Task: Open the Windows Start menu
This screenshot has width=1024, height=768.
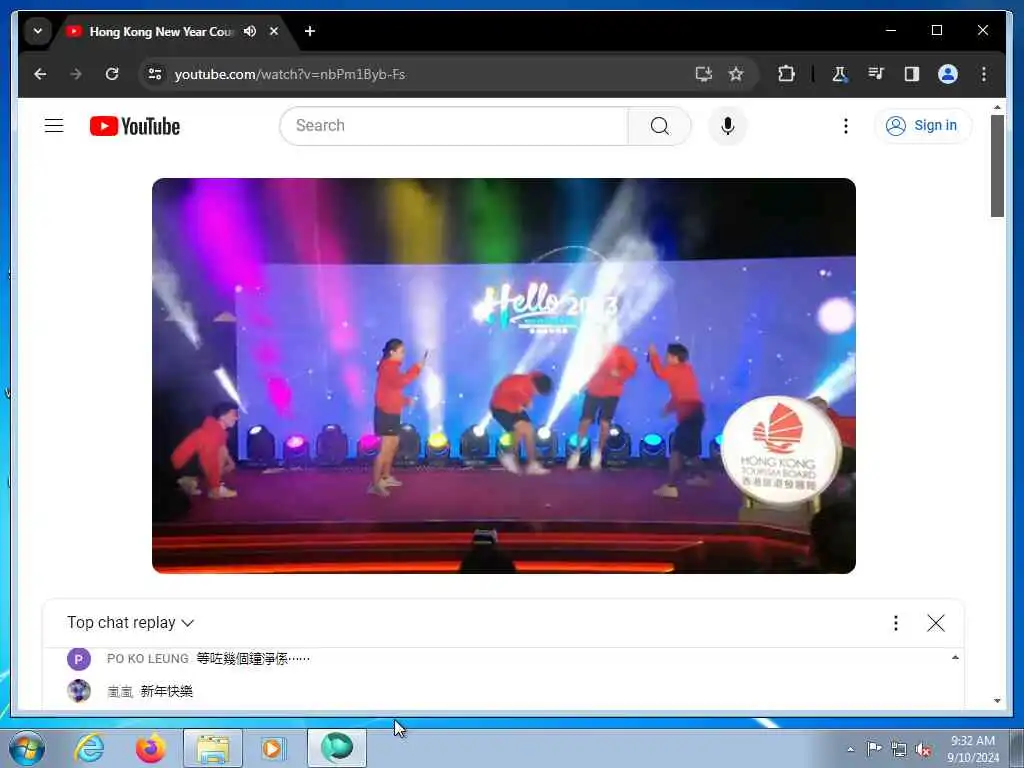Action: coord(27,748)
